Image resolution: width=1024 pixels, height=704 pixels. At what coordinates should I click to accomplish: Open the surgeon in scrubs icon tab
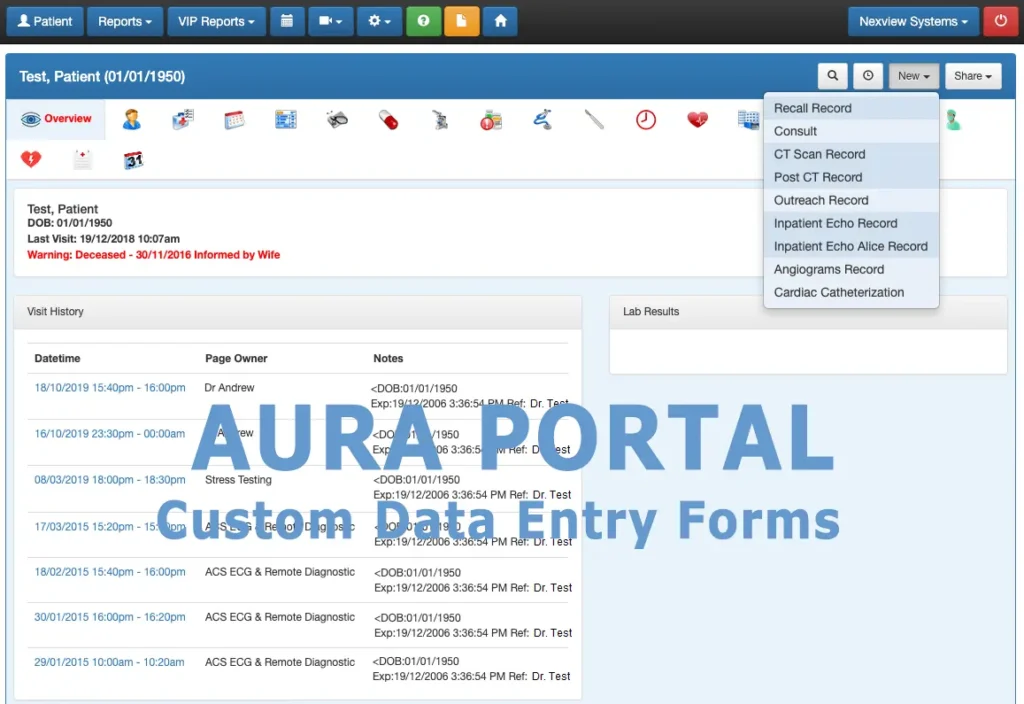coord(953,120)
